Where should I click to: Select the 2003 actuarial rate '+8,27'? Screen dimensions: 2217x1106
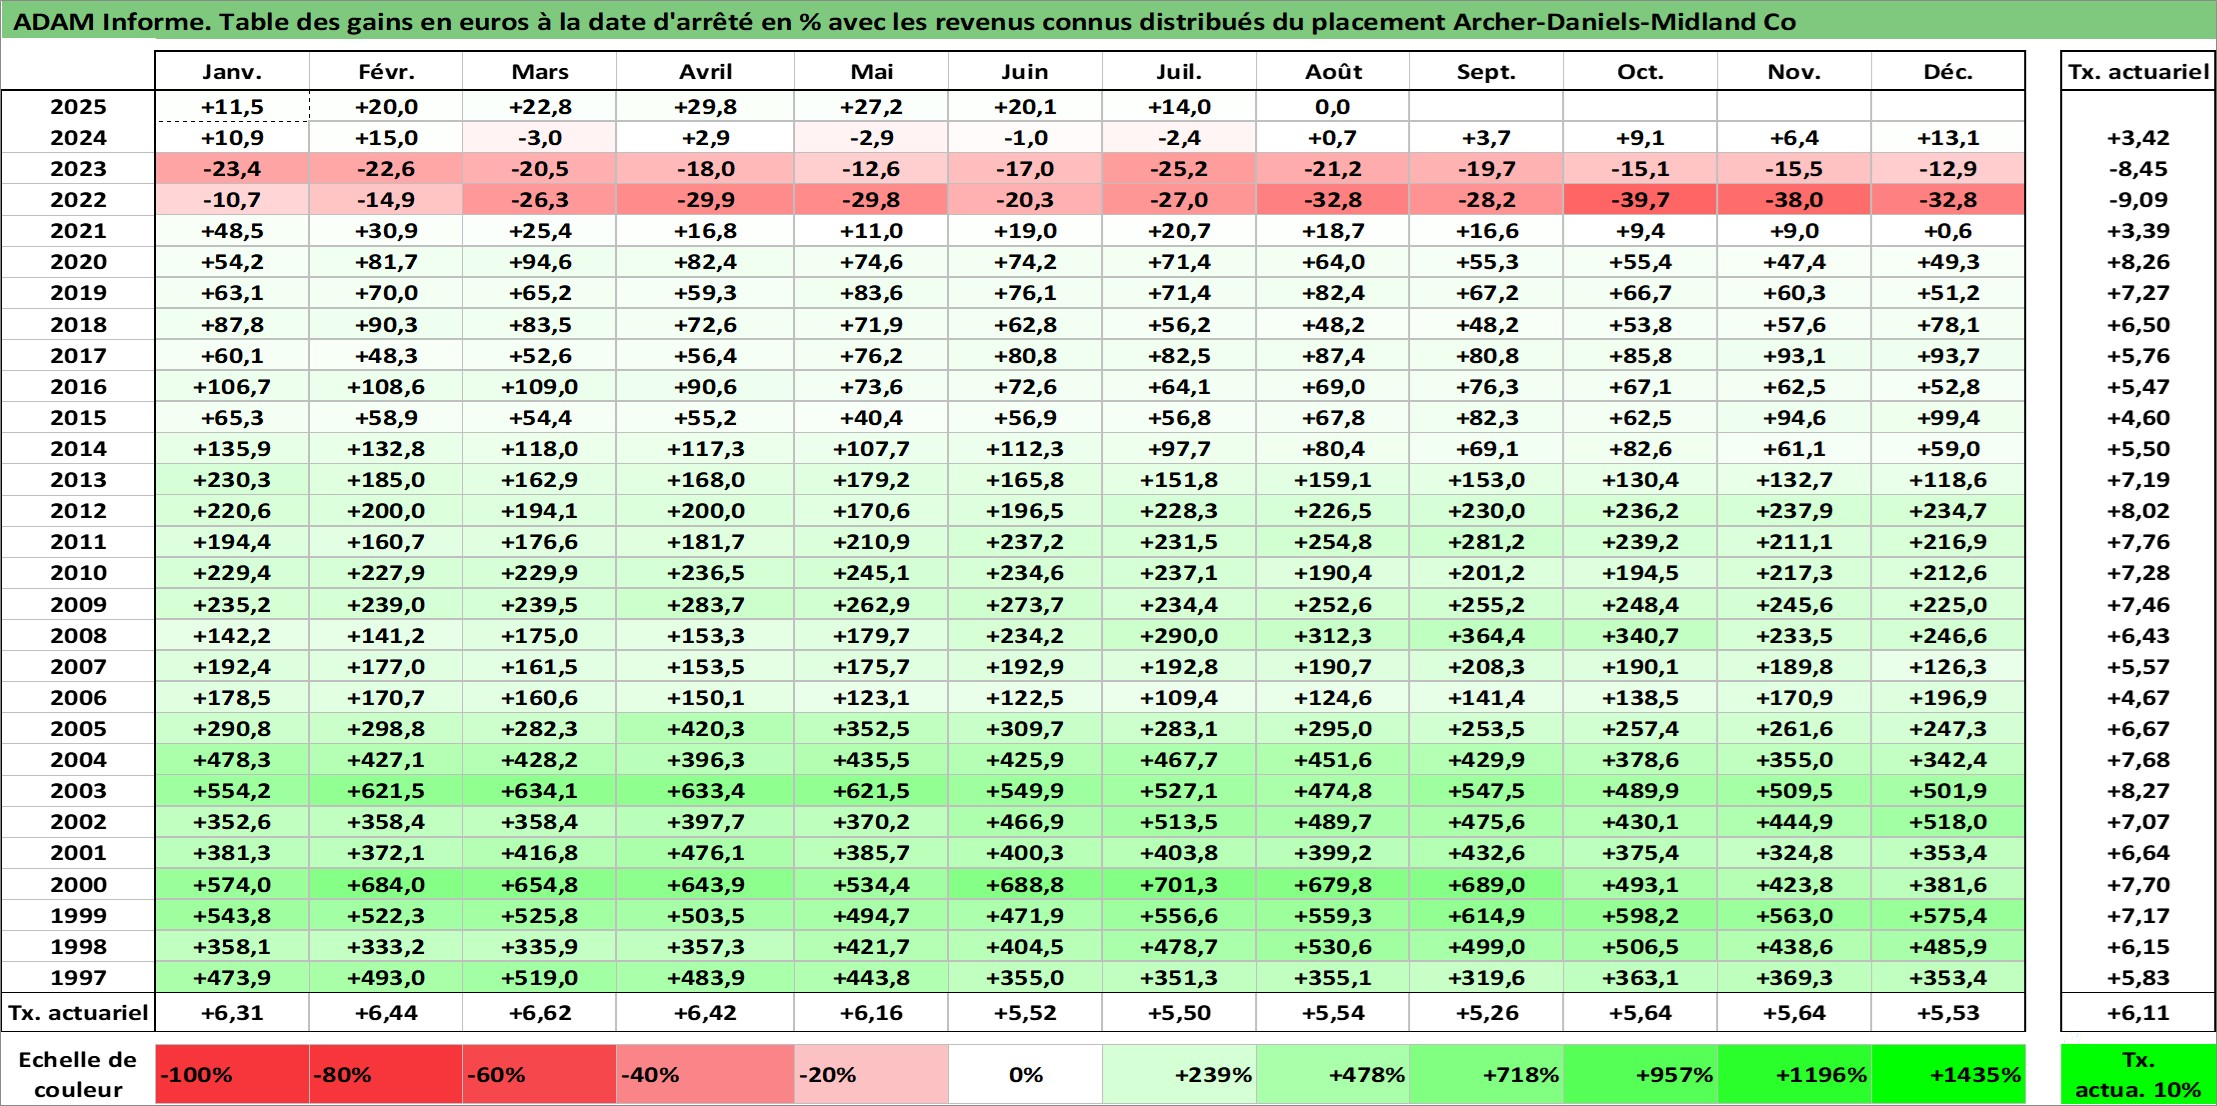point(2138,791)
